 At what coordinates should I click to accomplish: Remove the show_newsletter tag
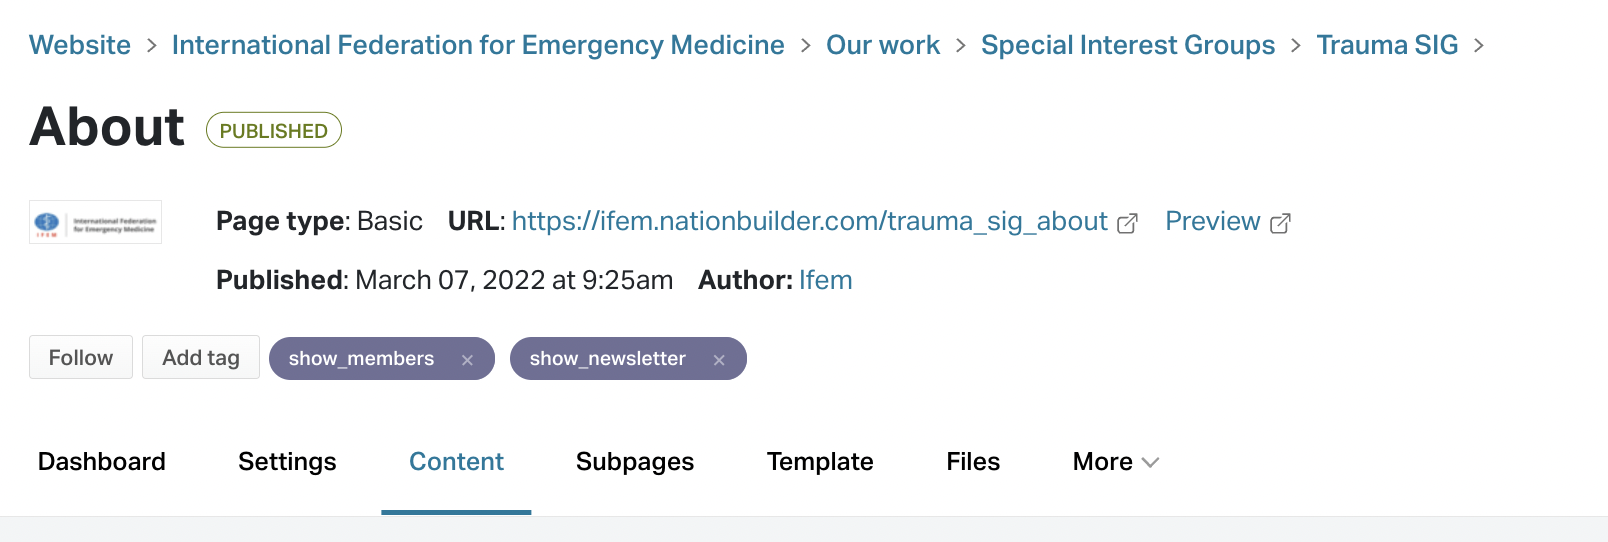click(x=719, y=360)
